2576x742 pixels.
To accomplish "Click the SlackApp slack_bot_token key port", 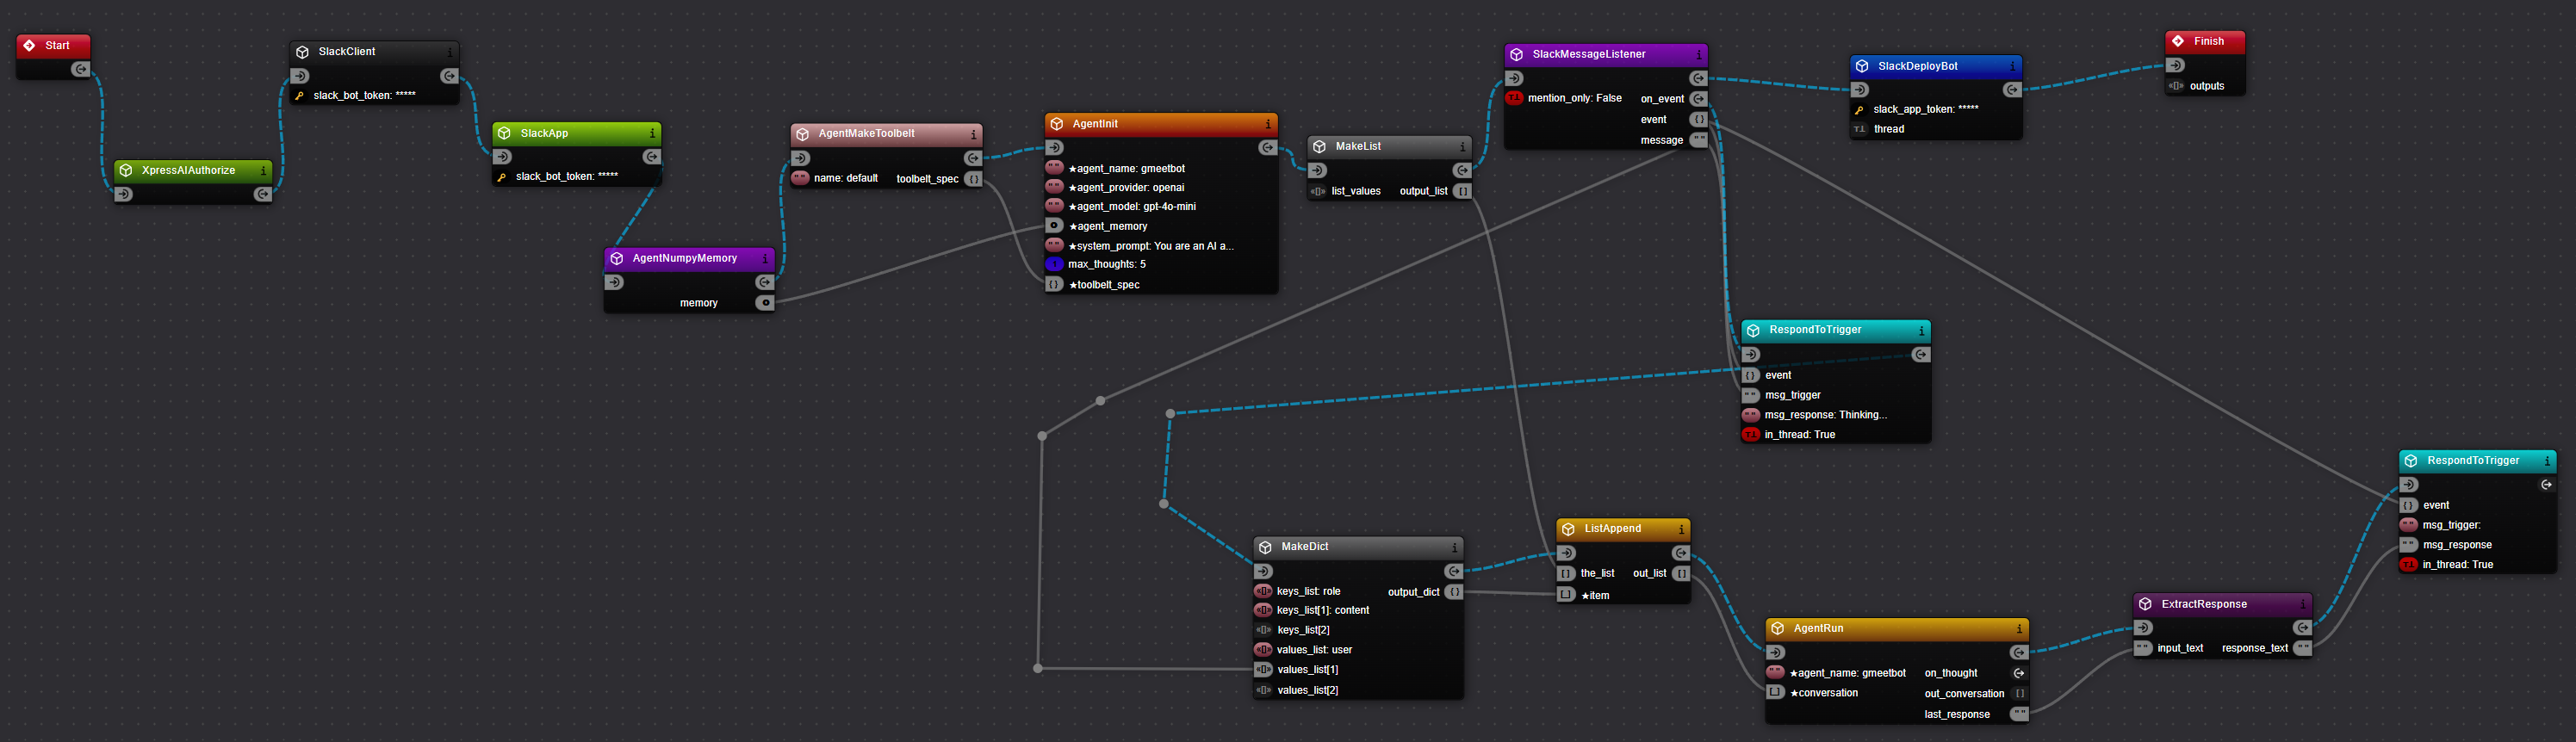I will tap(502, 177).
